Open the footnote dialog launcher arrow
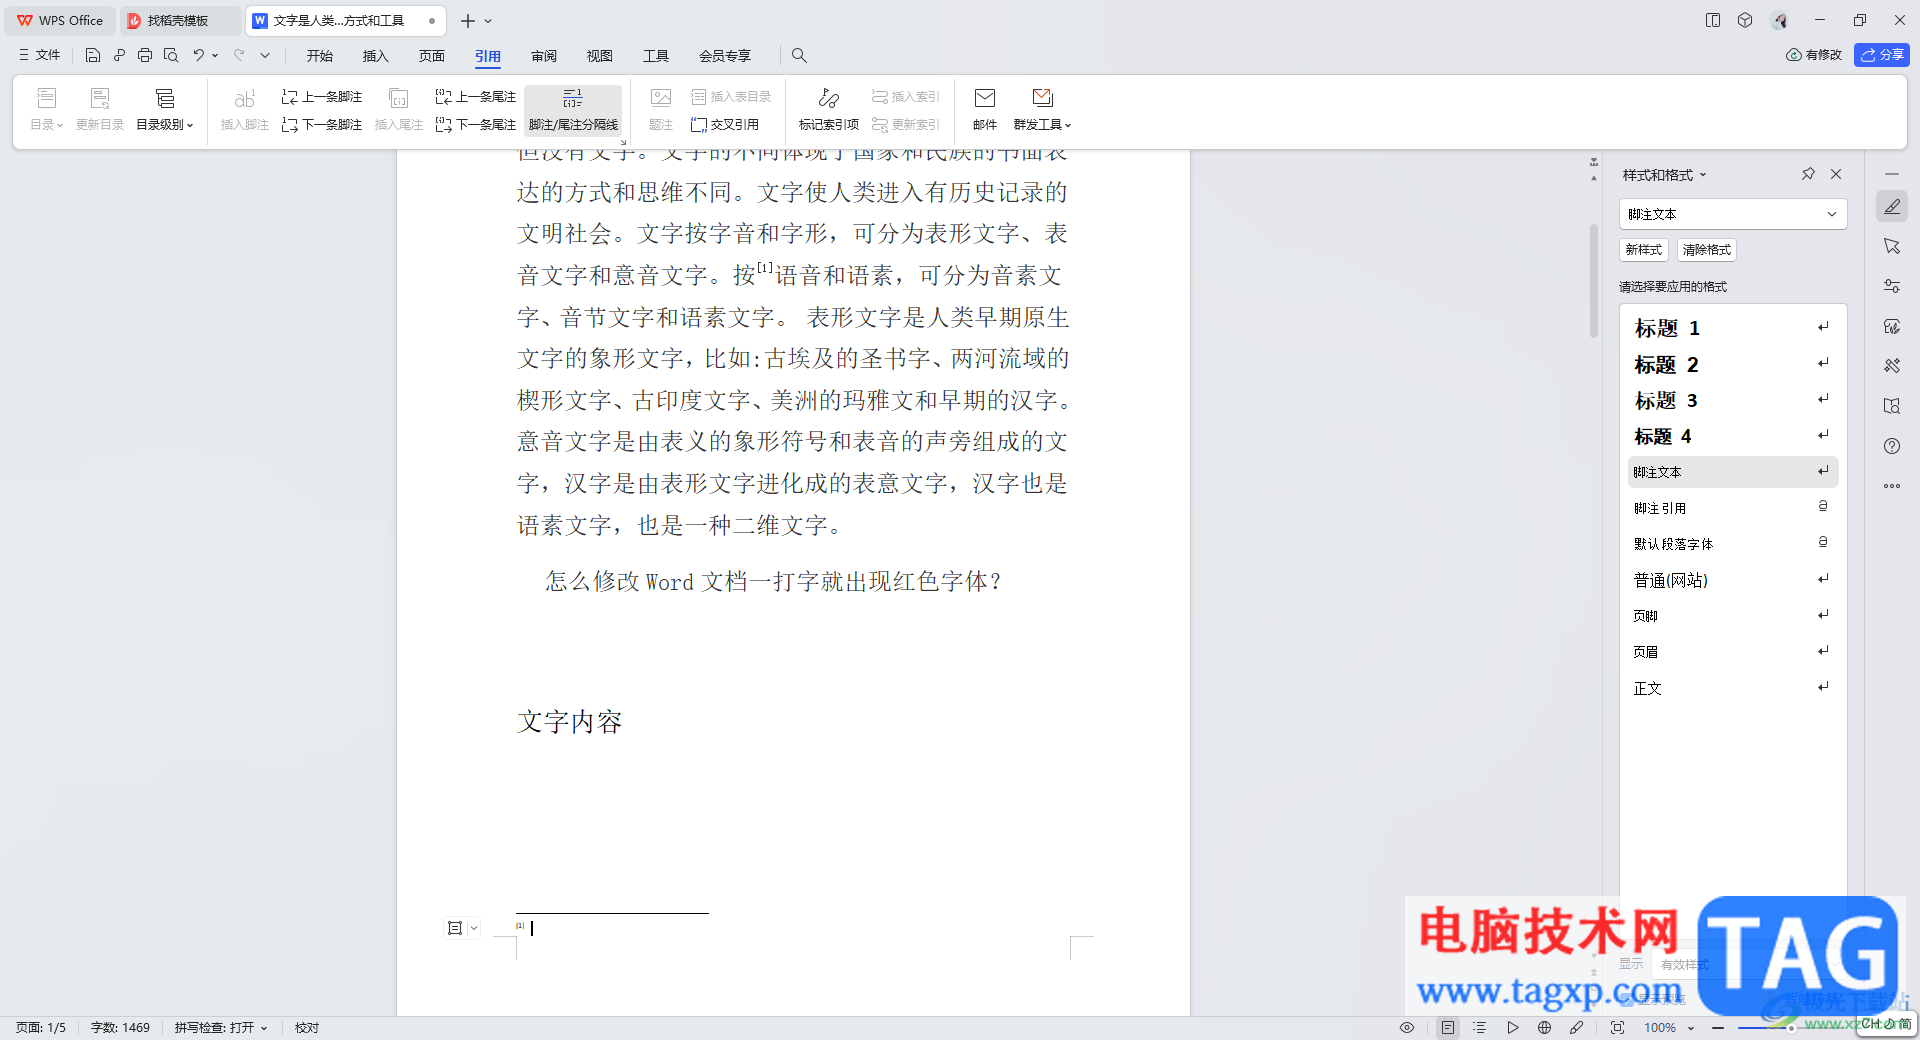The width and height of the screenshot is (1920, 1040). point(622,143)
